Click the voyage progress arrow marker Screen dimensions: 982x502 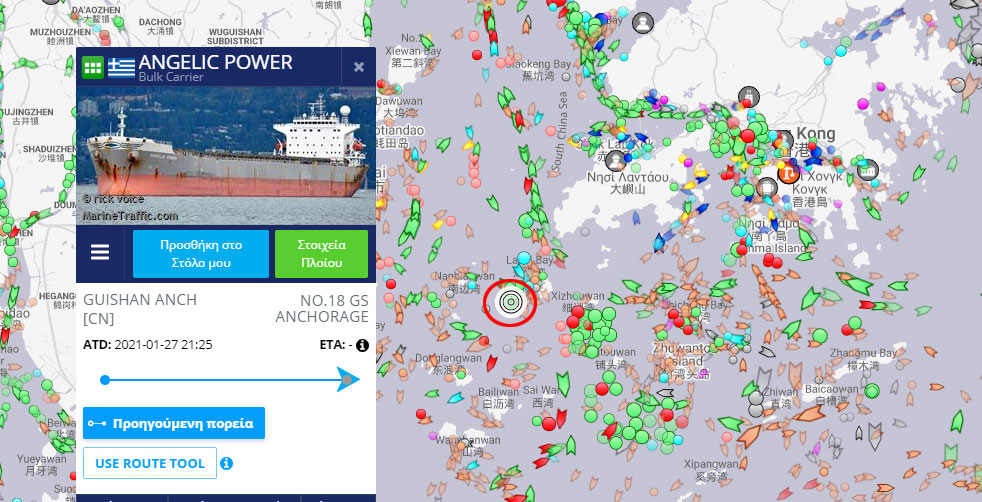348,380
